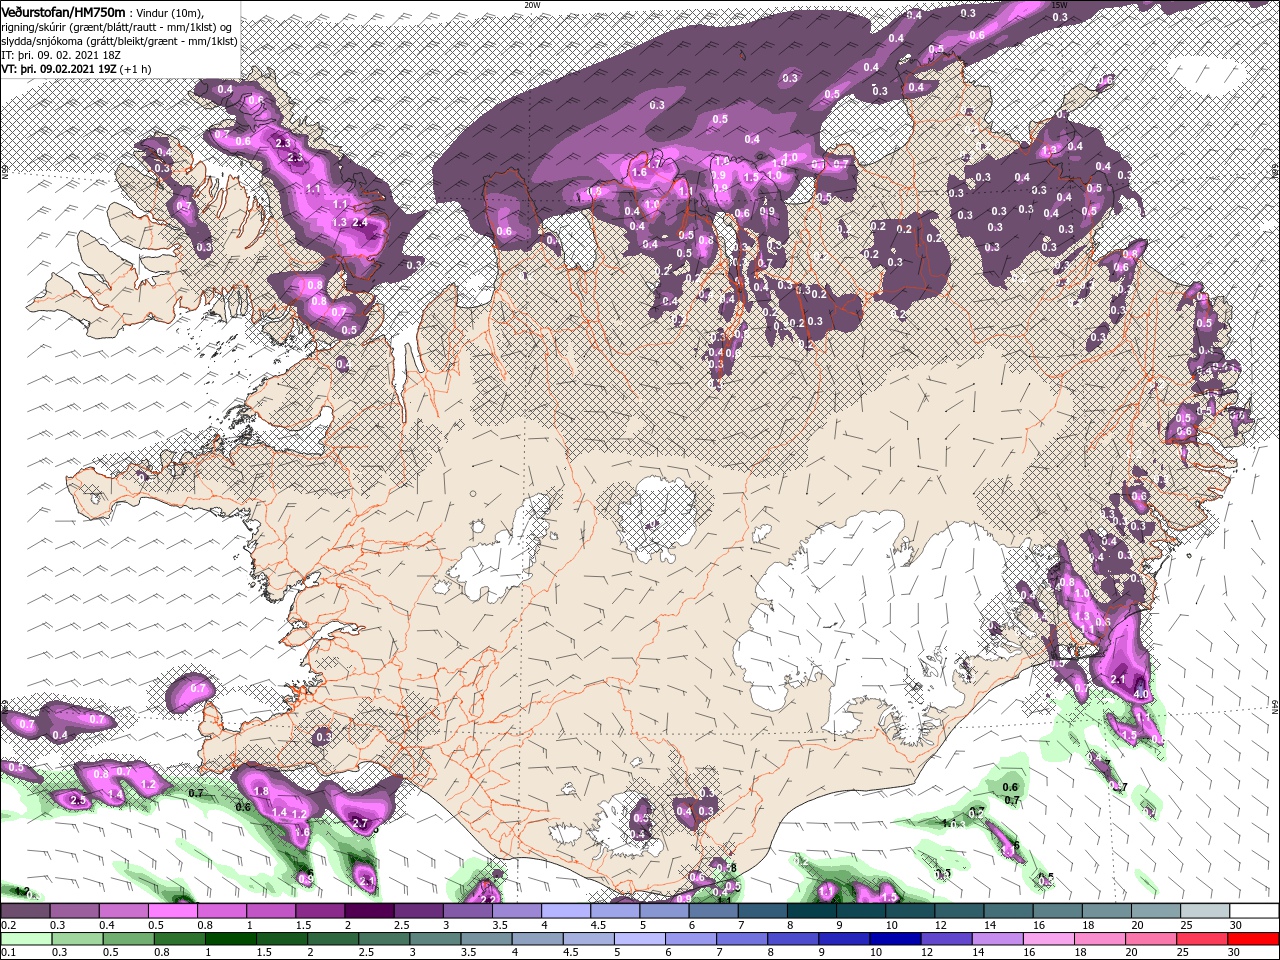Pick the dark green rain swatch at 1
The height and width of the screenshot is (960, 1280).
(231, 939)
